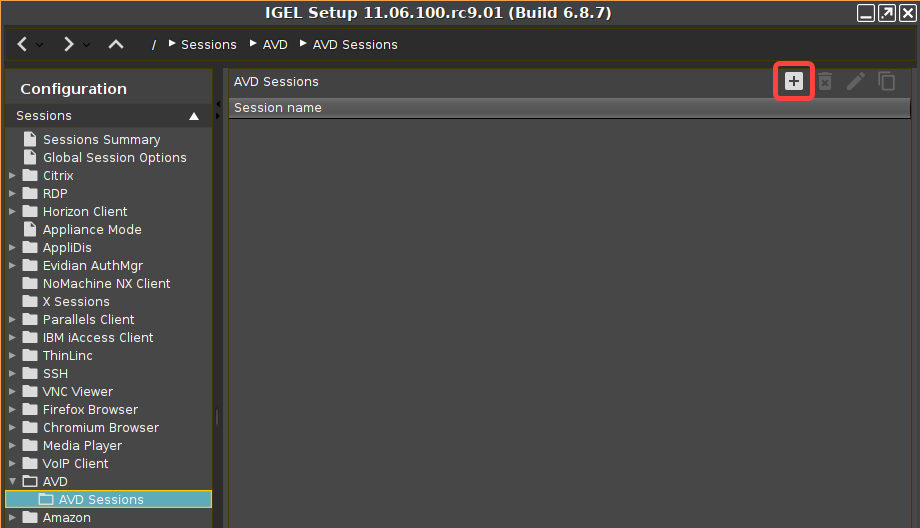Click the edit session pencil icon
This screenshot has width=920, height=528.
[855, 81]
